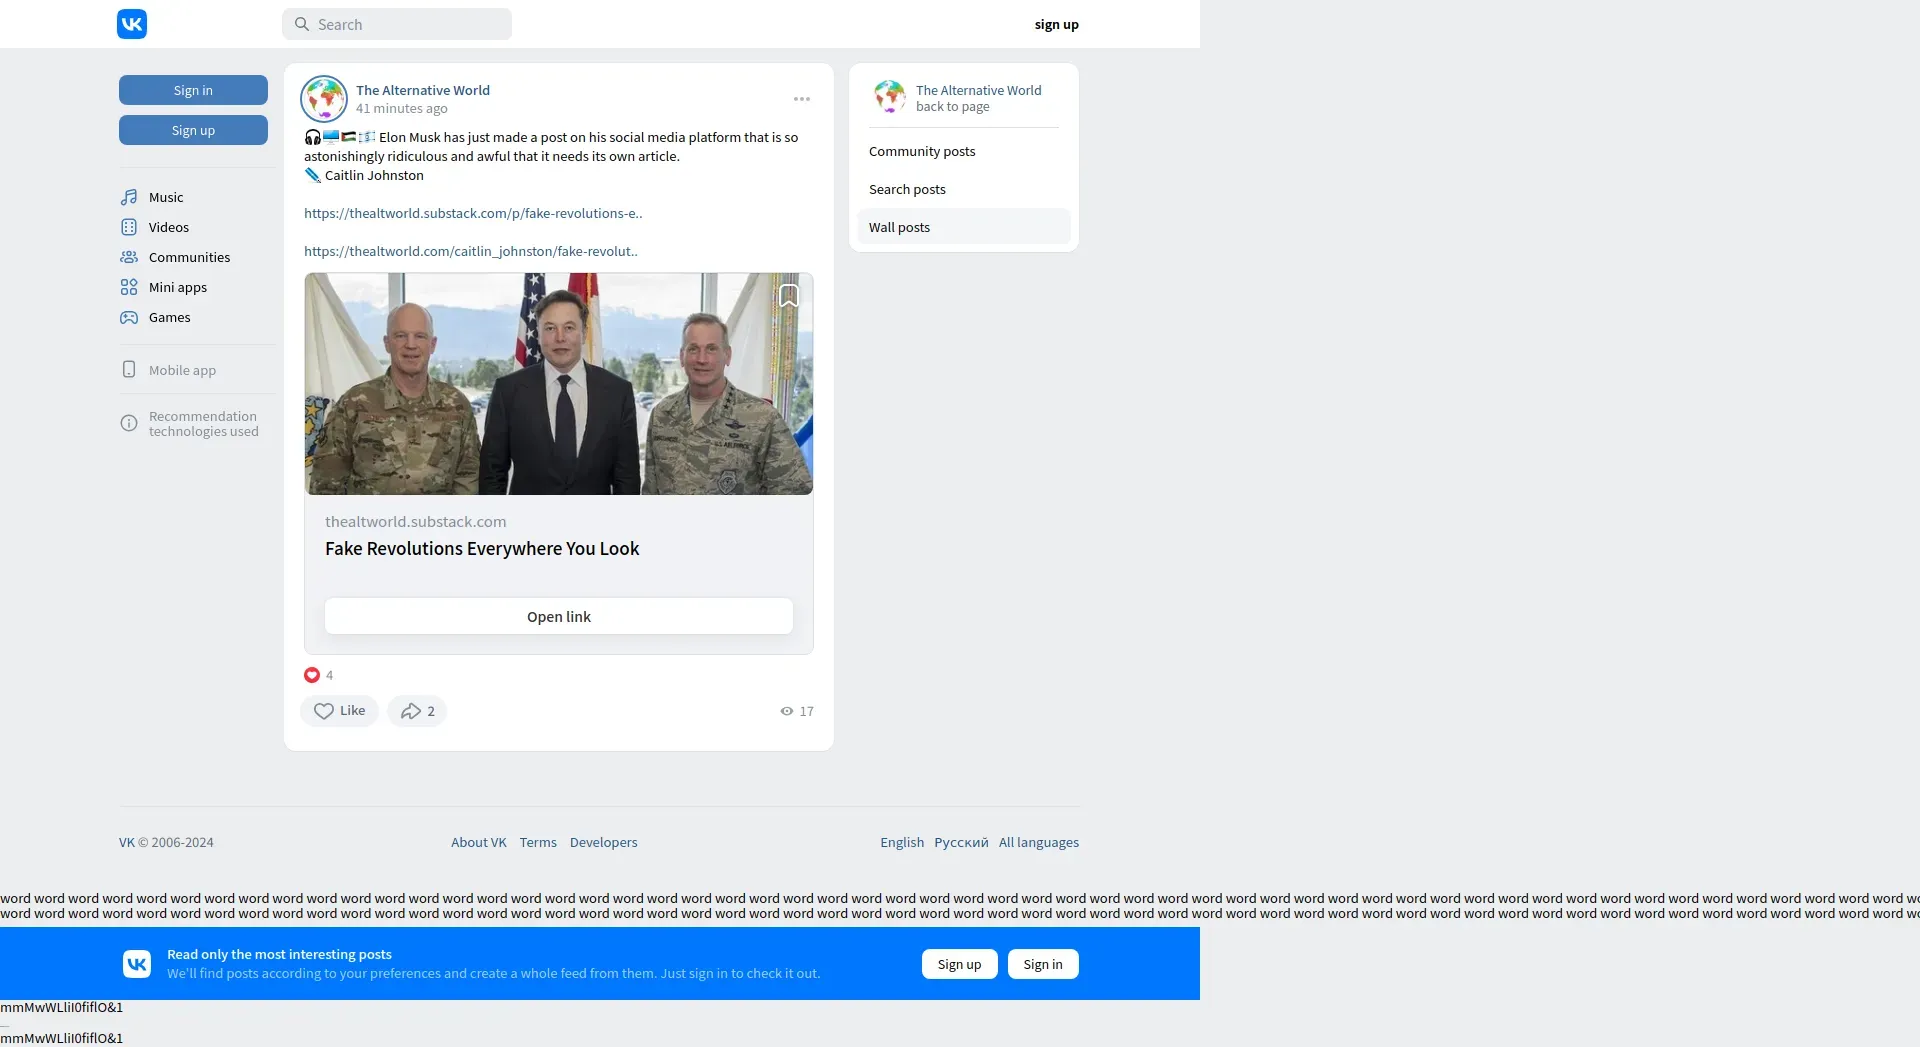Click the header sign up link
The width and height of the screenshot is (1920, 1047).
[x=1057, y=24]
